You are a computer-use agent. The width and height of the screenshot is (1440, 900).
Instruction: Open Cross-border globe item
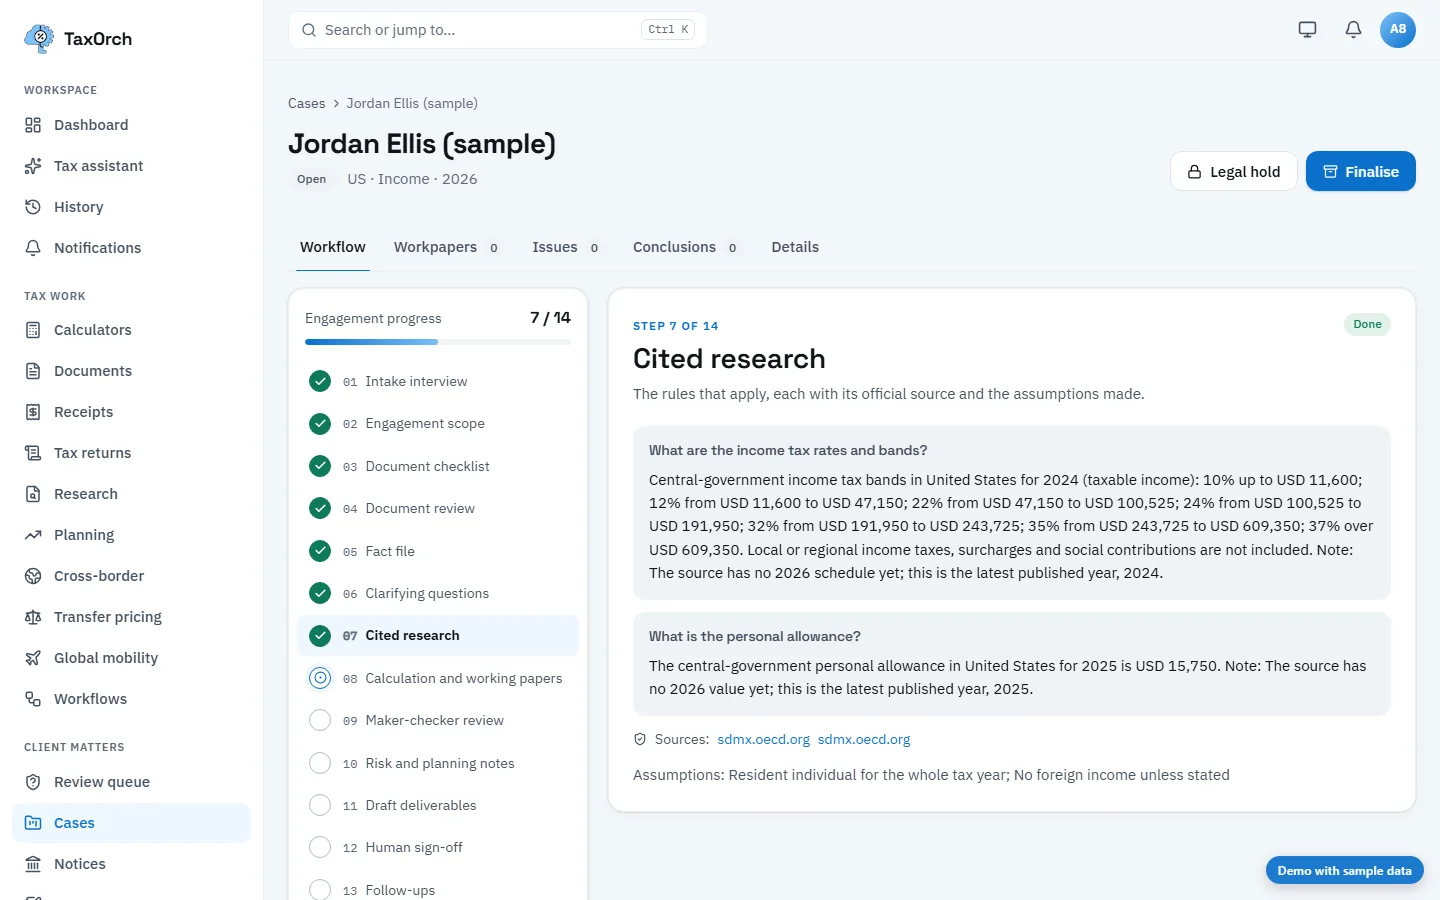[x=131, y=576]
